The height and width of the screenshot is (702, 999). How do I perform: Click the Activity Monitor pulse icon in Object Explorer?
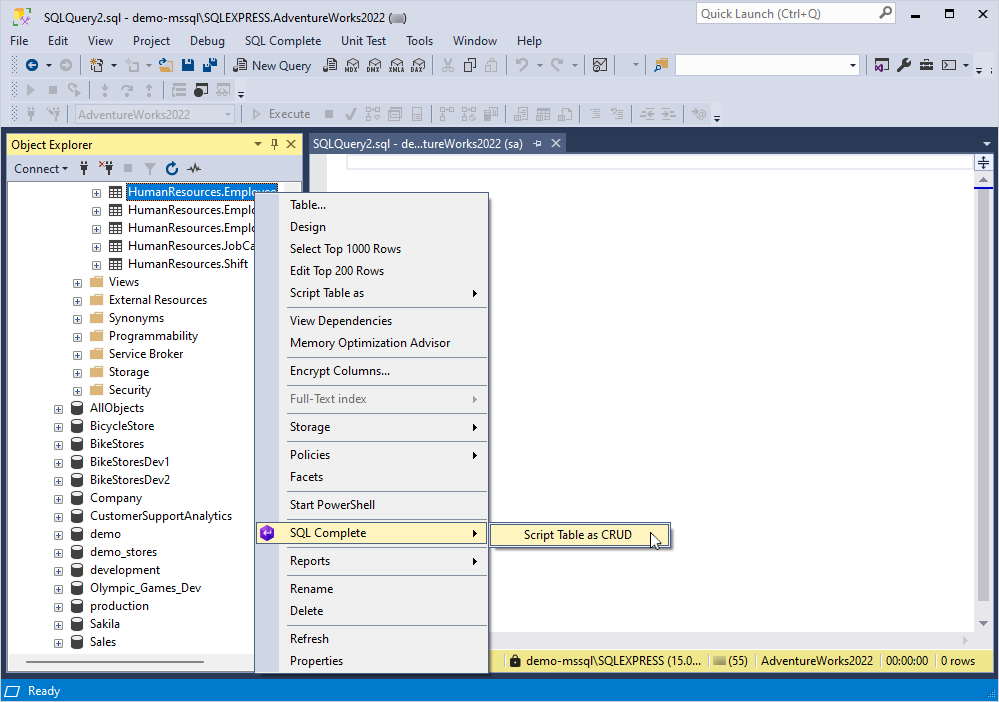coord(194,168)
